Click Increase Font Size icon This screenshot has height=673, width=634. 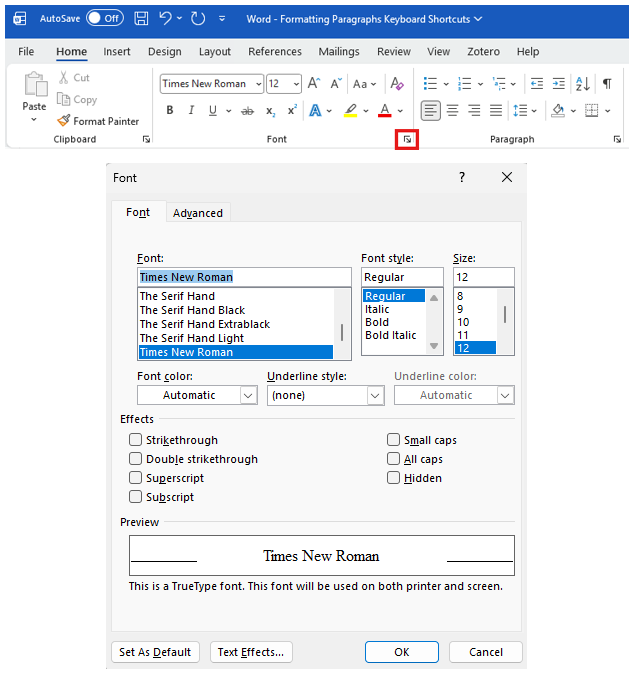point(314,83)
